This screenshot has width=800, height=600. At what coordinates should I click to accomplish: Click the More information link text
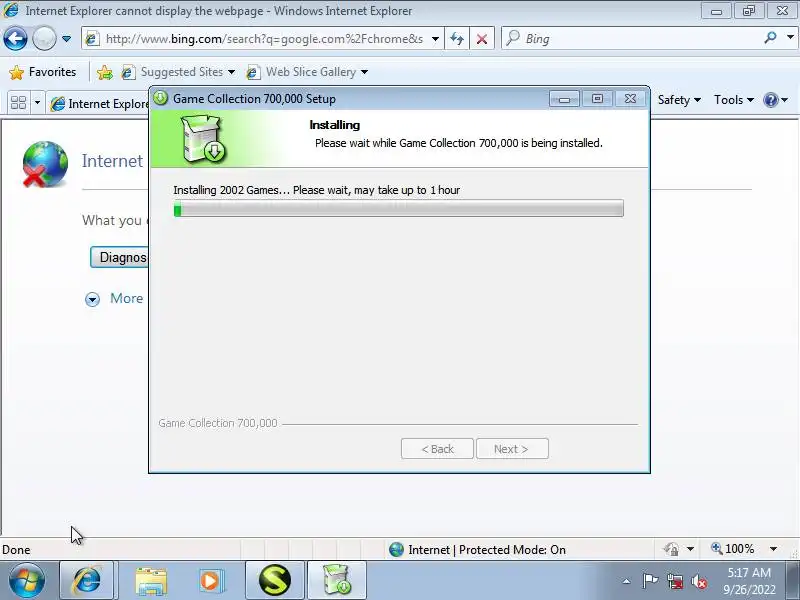(127, 298)
